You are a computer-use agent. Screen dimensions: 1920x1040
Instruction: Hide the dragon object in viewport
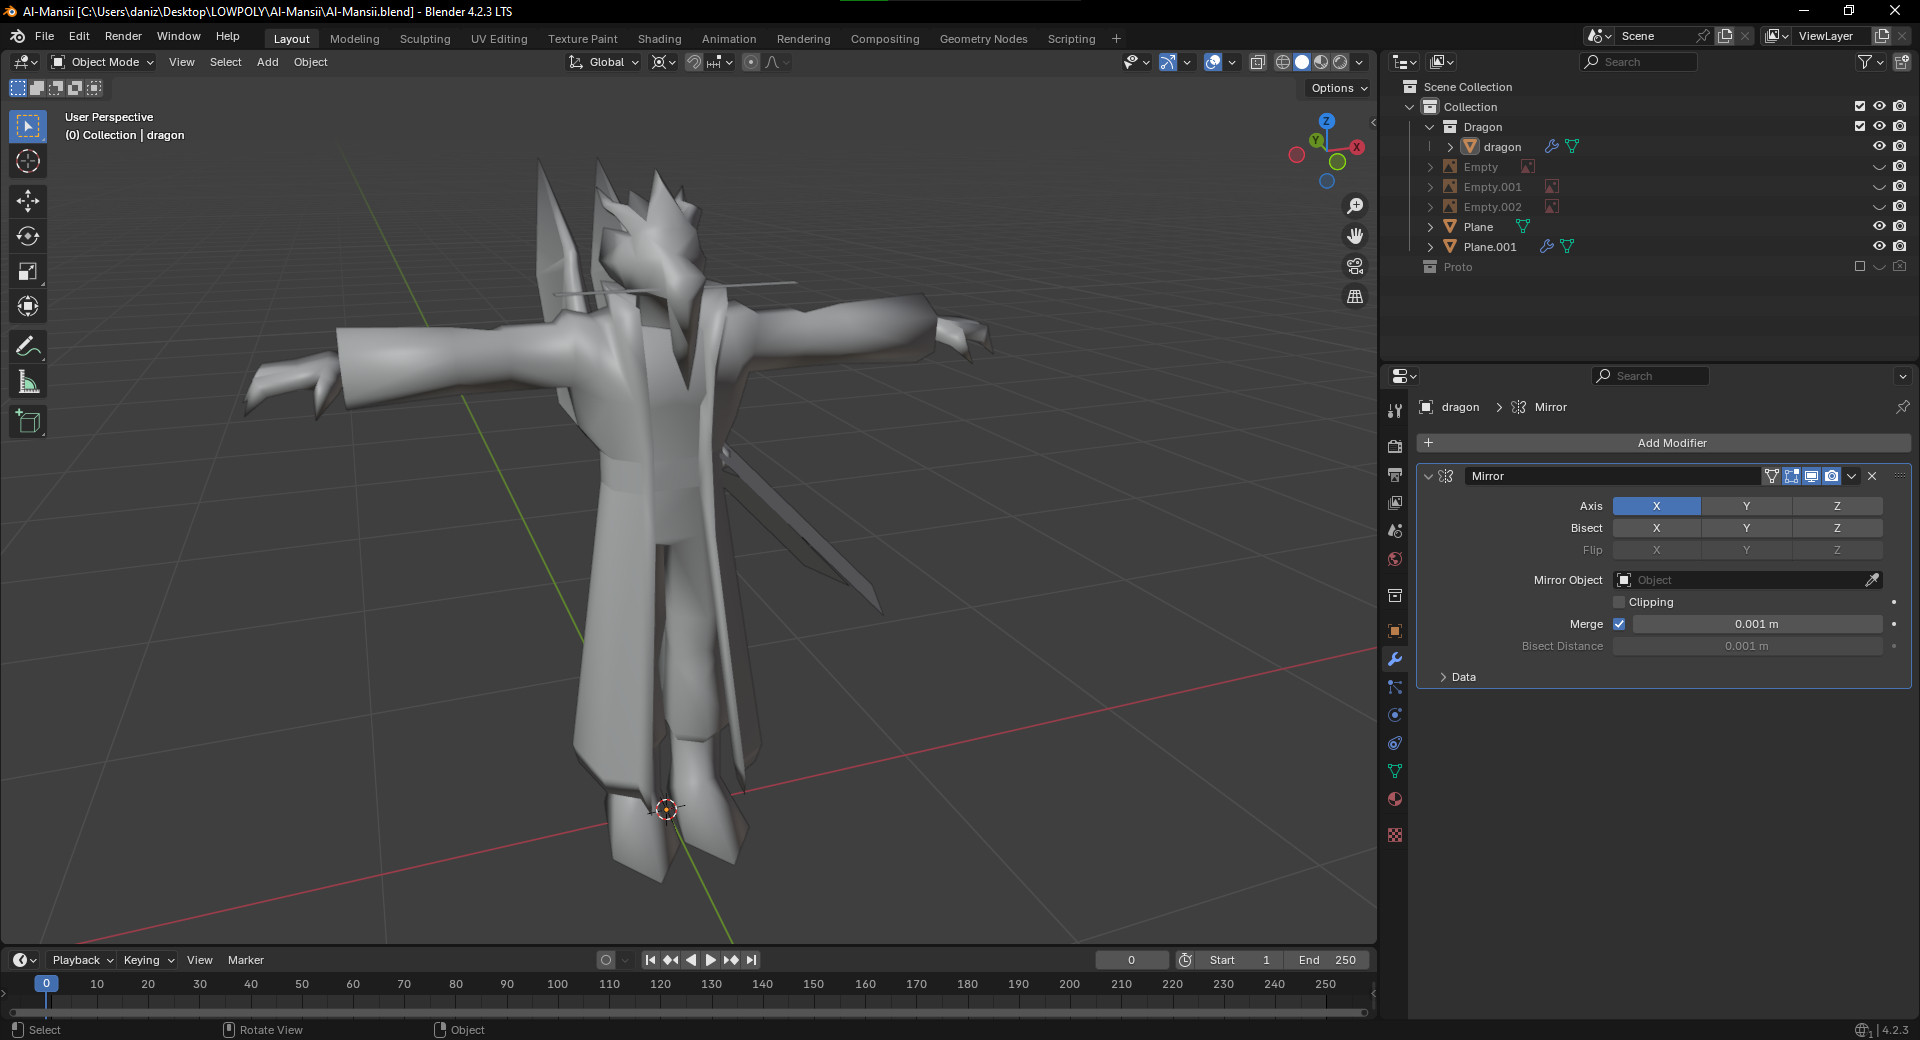tap(1879, 146)
